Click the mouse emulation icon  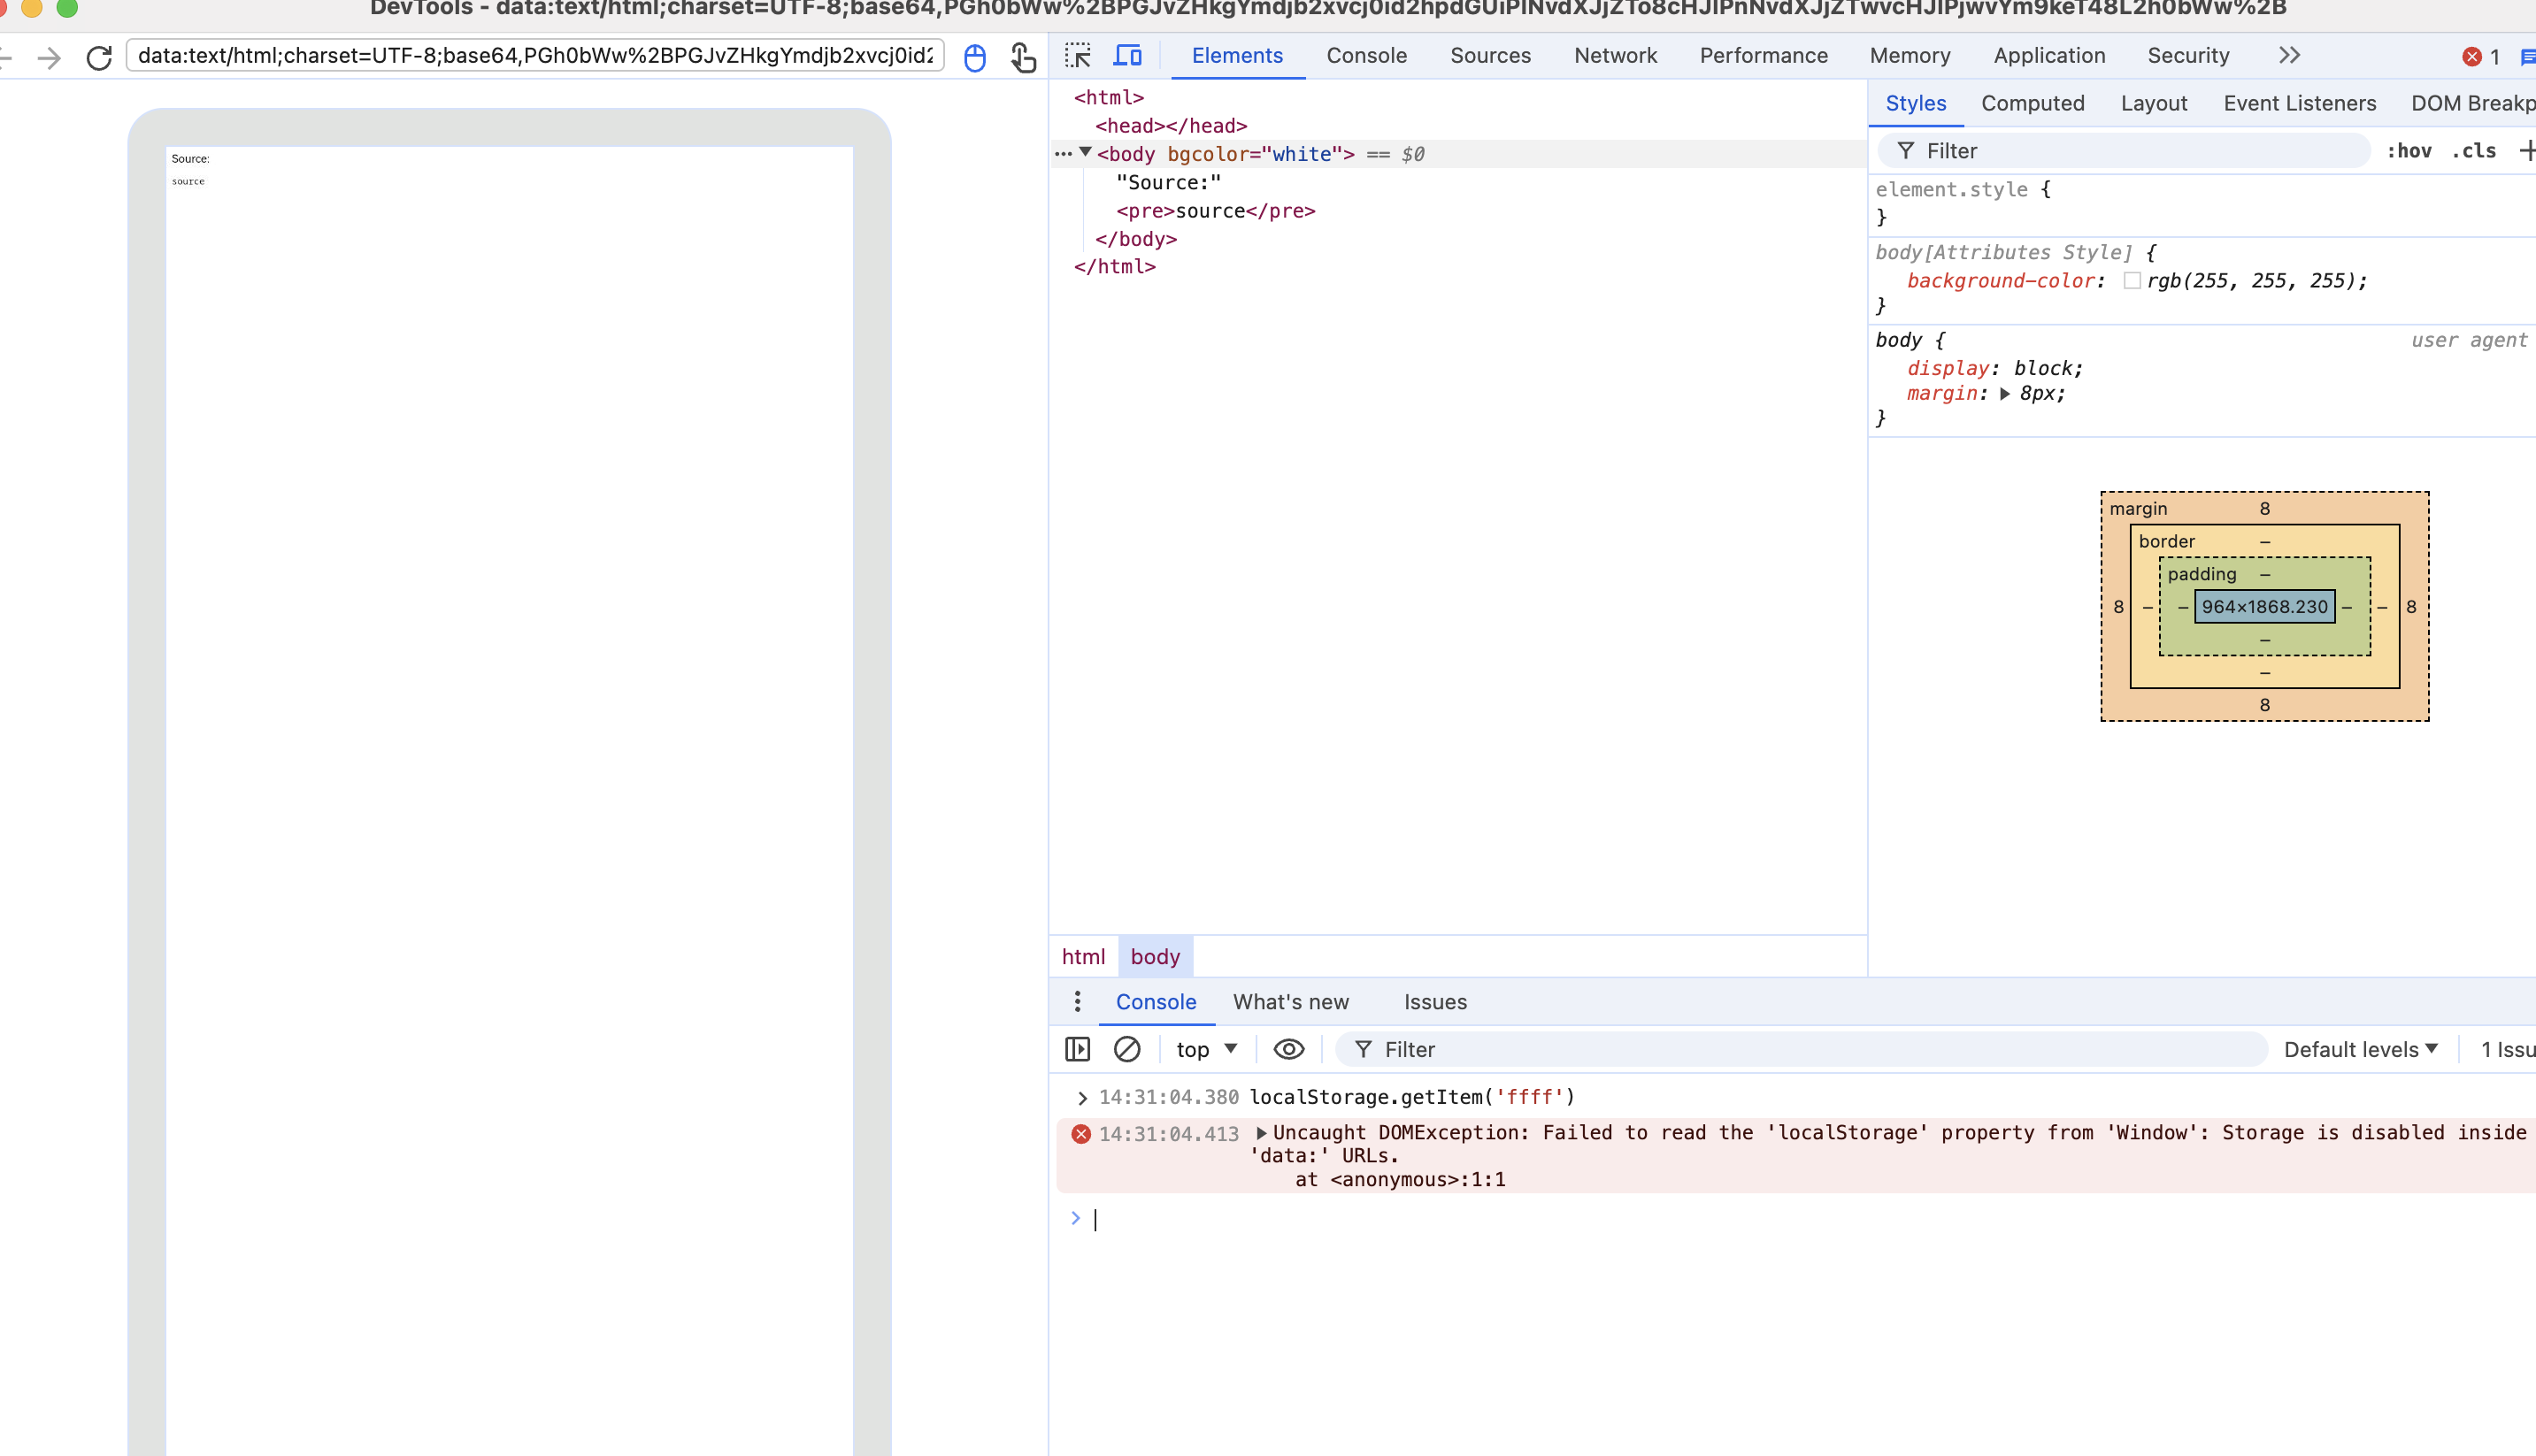point(974,58)
